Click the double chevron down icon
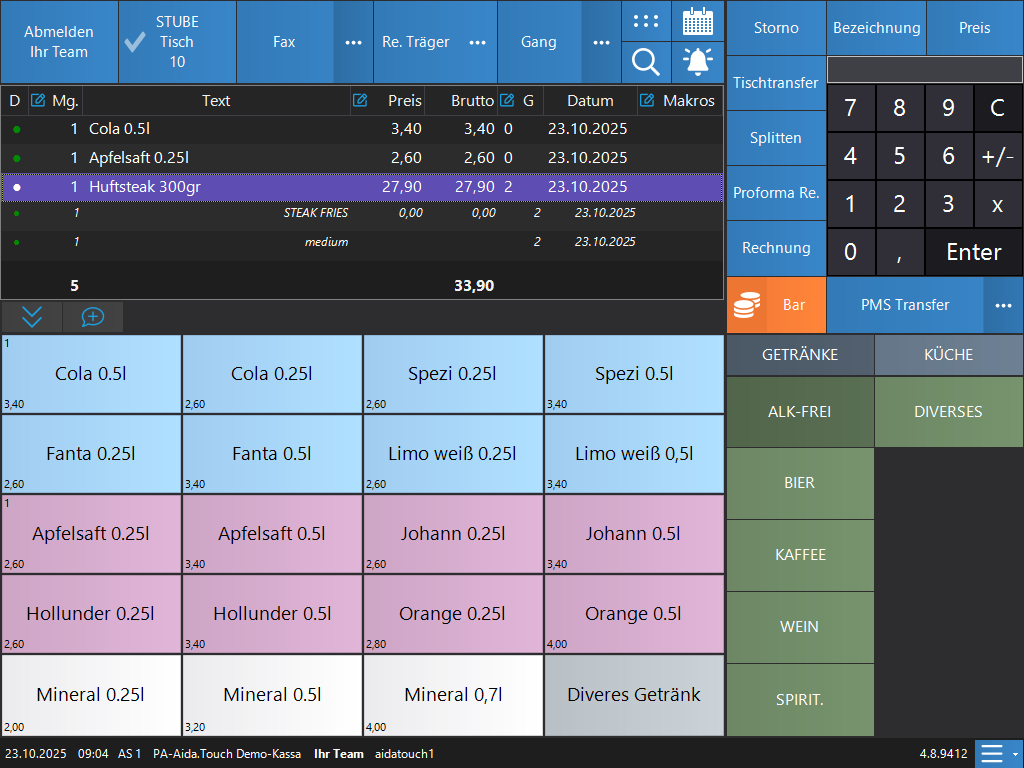Viewport: 1024px width, 768px height. click(32, 317)
